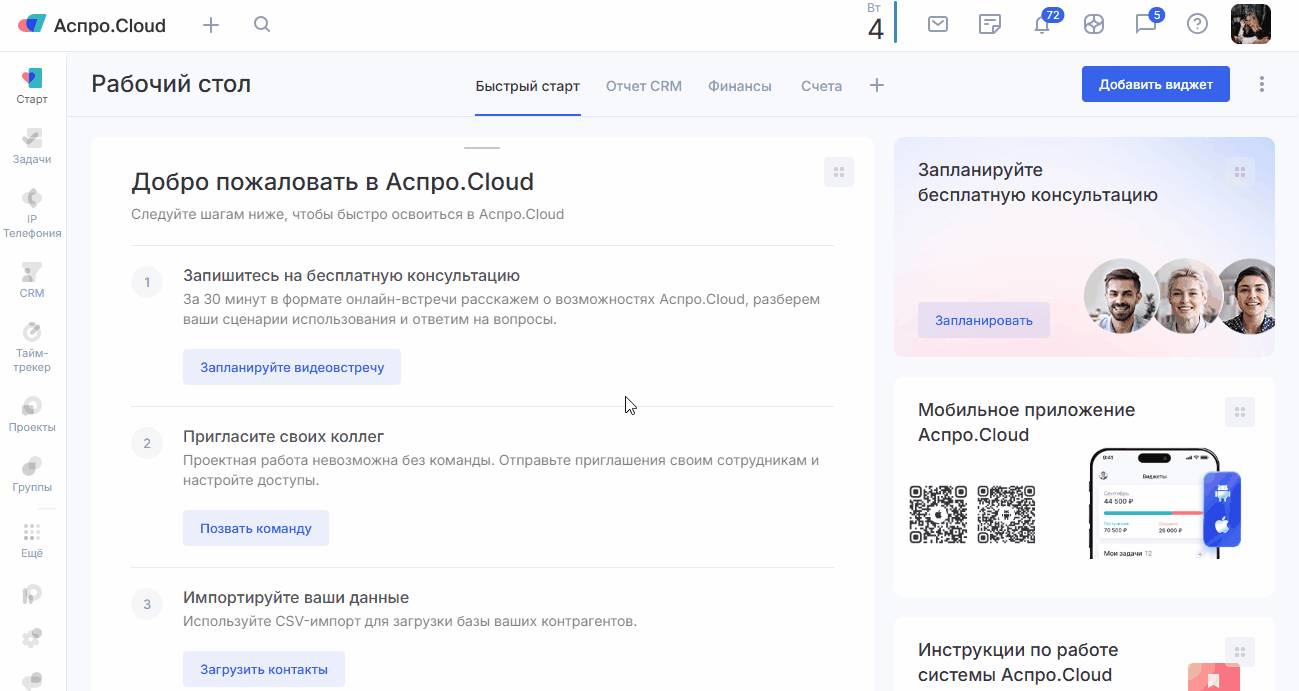
Task: Click the Загрузить контакты button
Action: (264, 669)
